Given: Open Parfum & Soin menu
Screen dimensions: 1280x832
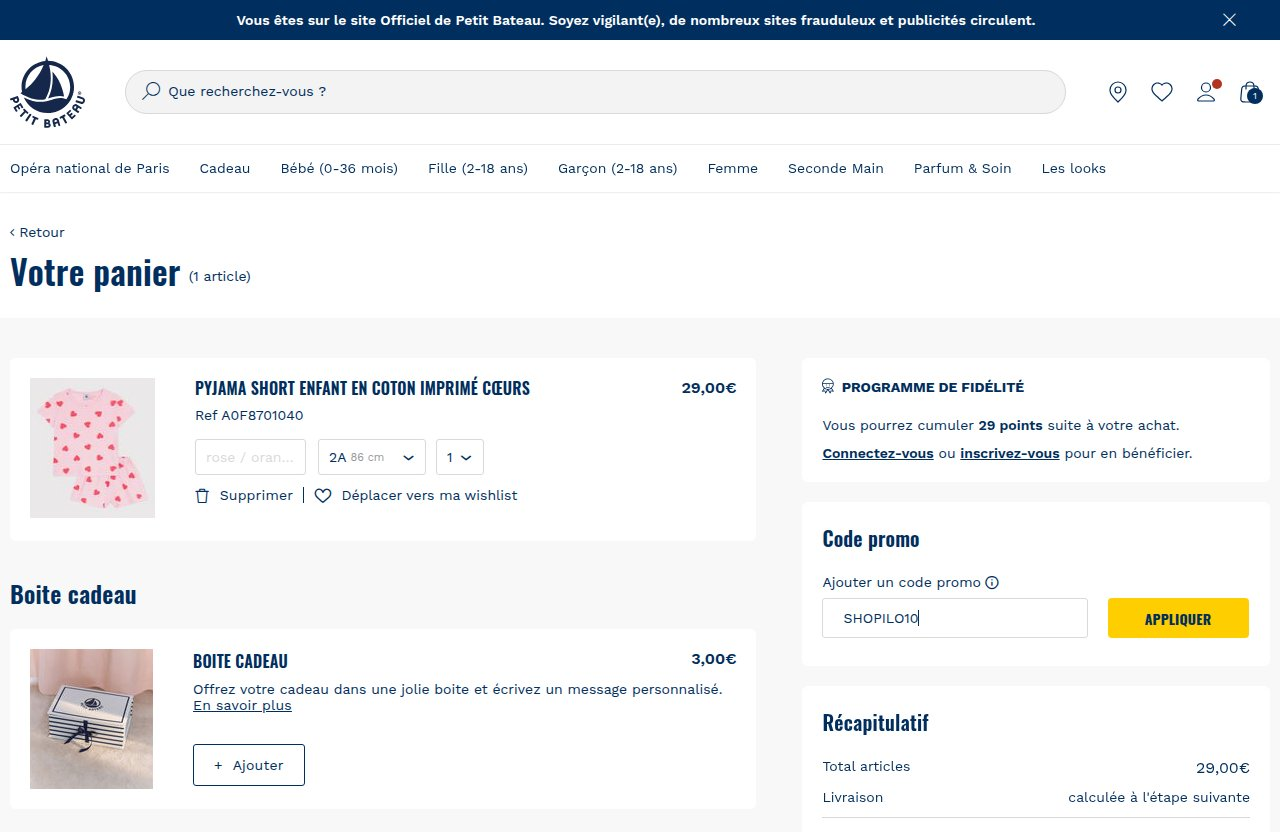Looking at the screenshot, I should 963,168.
